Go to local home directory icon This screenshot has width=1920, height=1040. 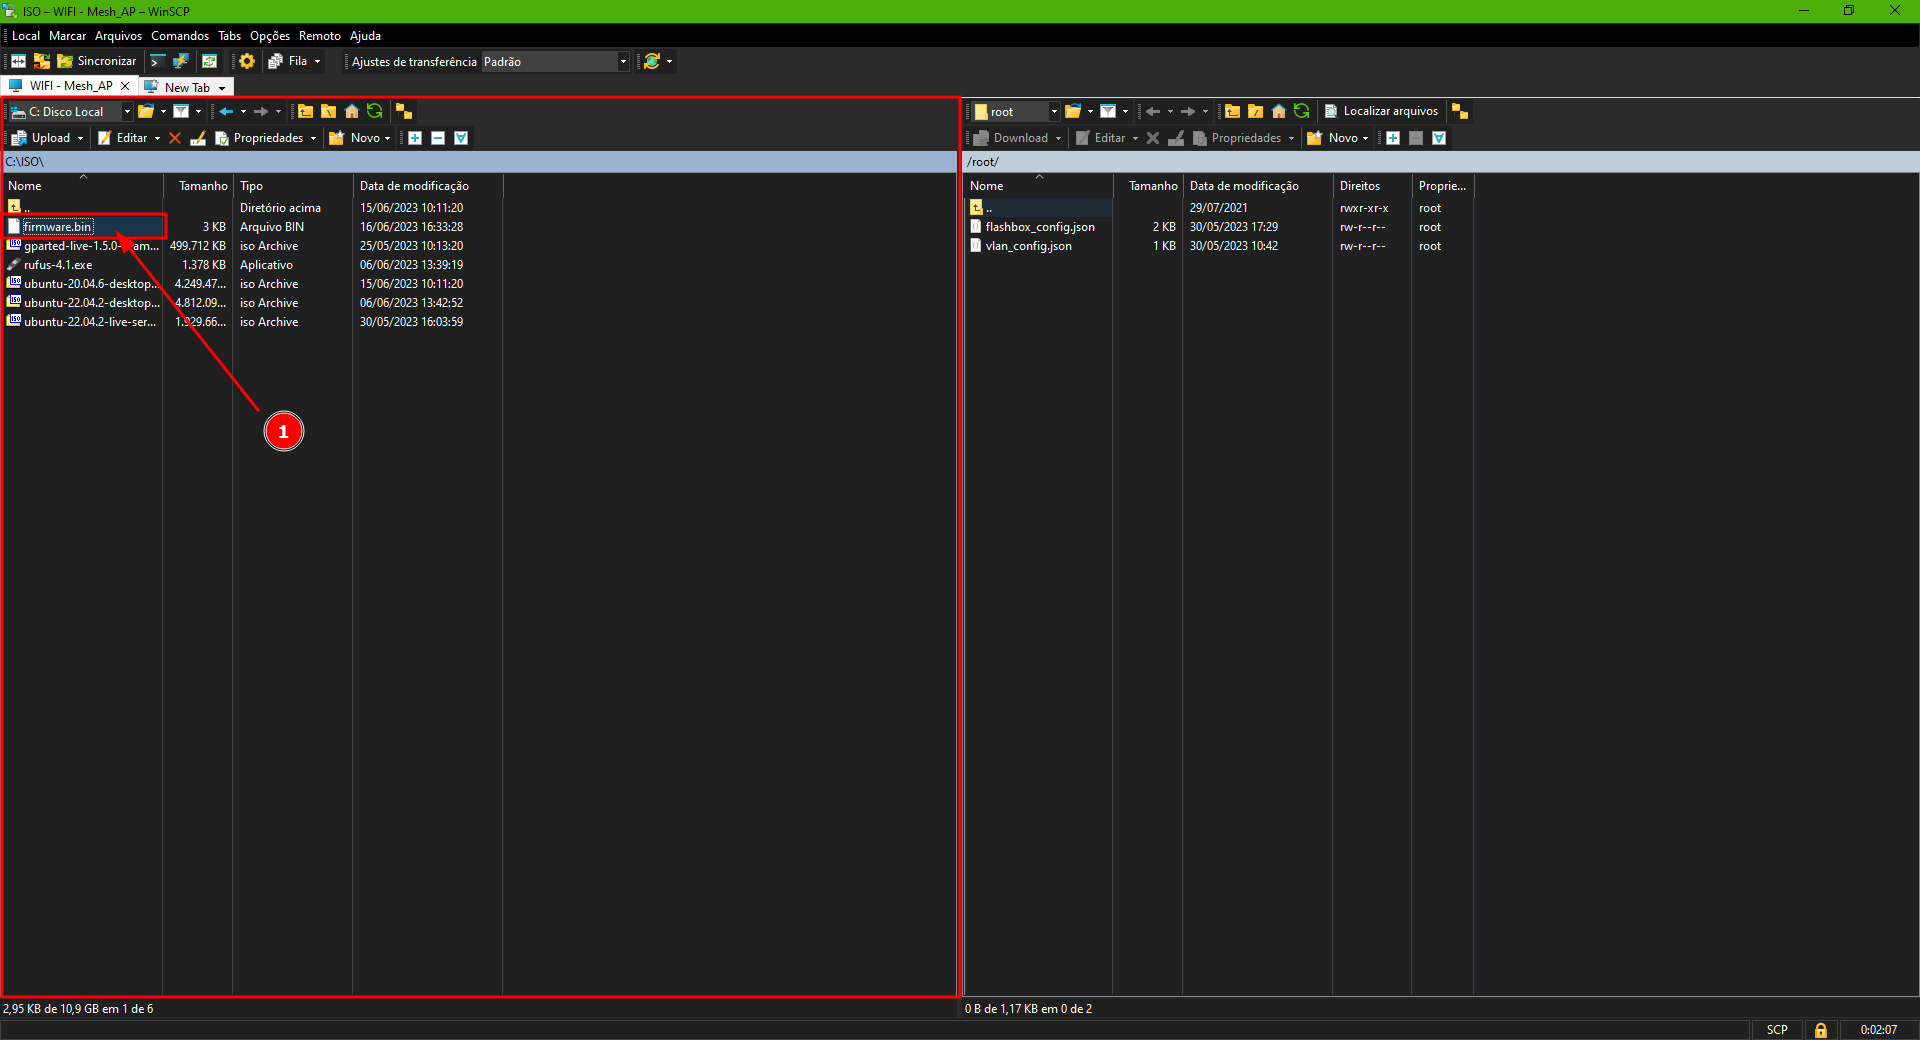tap(351, 111)
